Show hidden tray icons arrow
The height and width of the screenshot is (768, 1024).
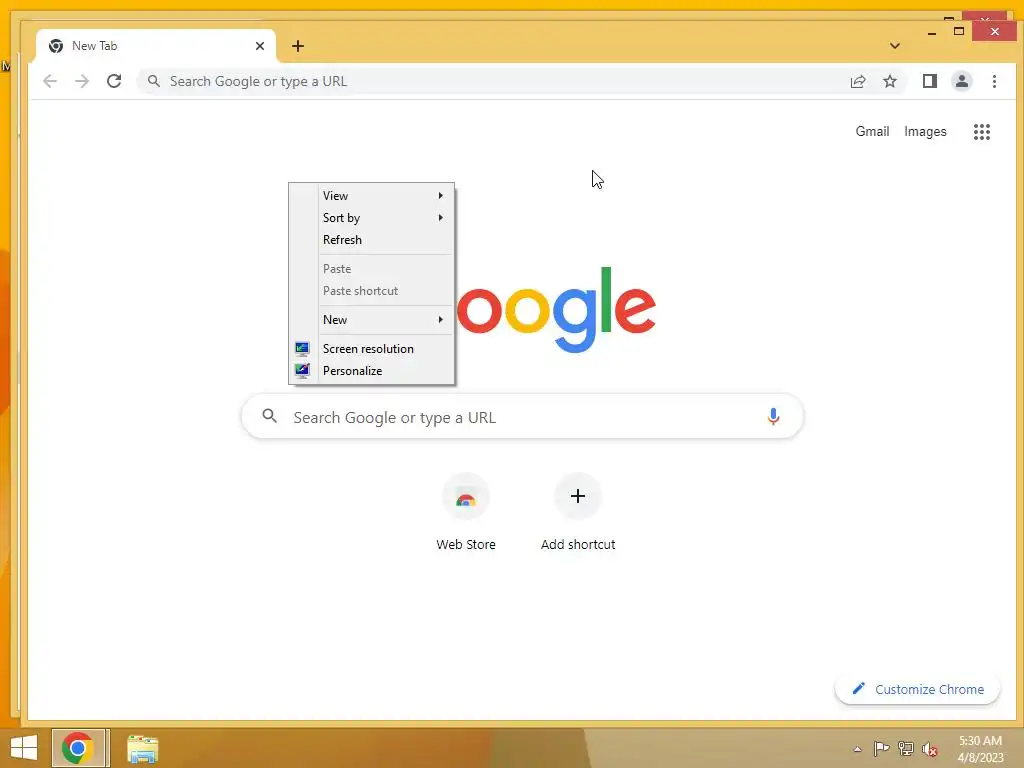(857, 749)
